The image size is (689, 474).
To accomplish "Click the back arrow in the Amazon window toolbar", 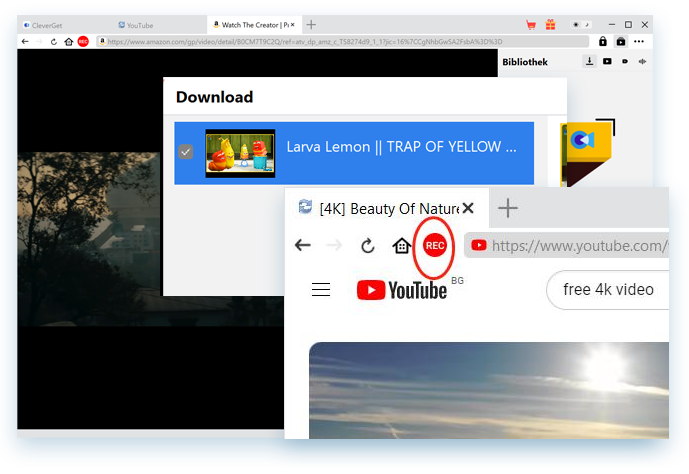I will [x=25, y=42].
